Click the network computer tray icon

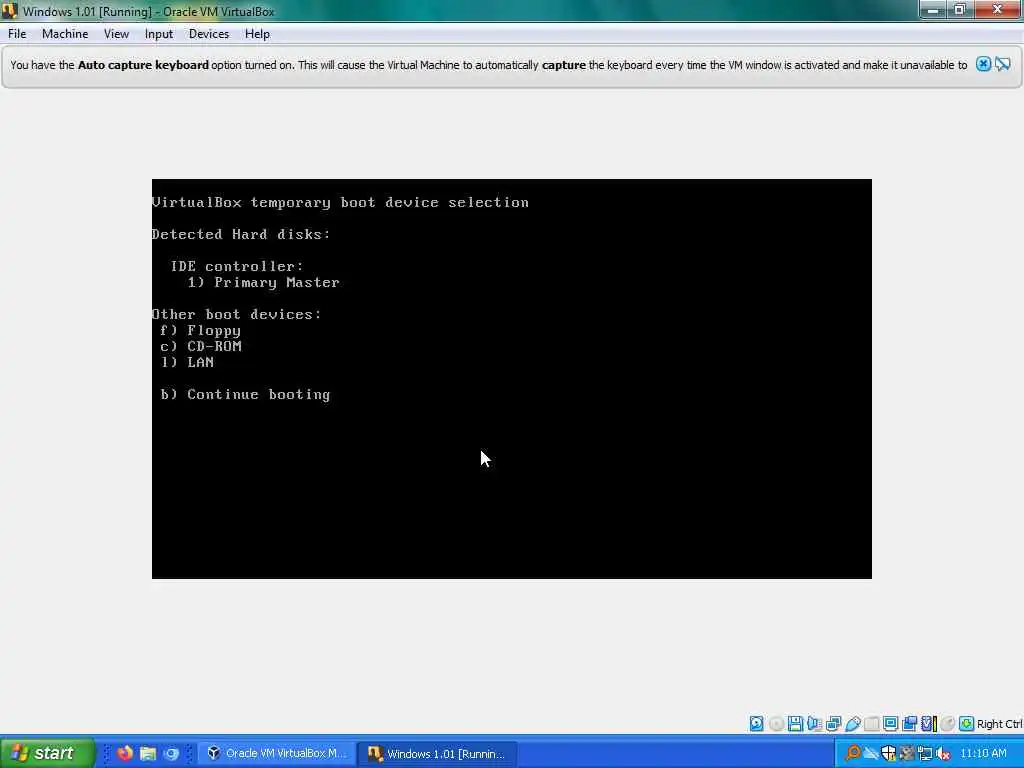925,754
